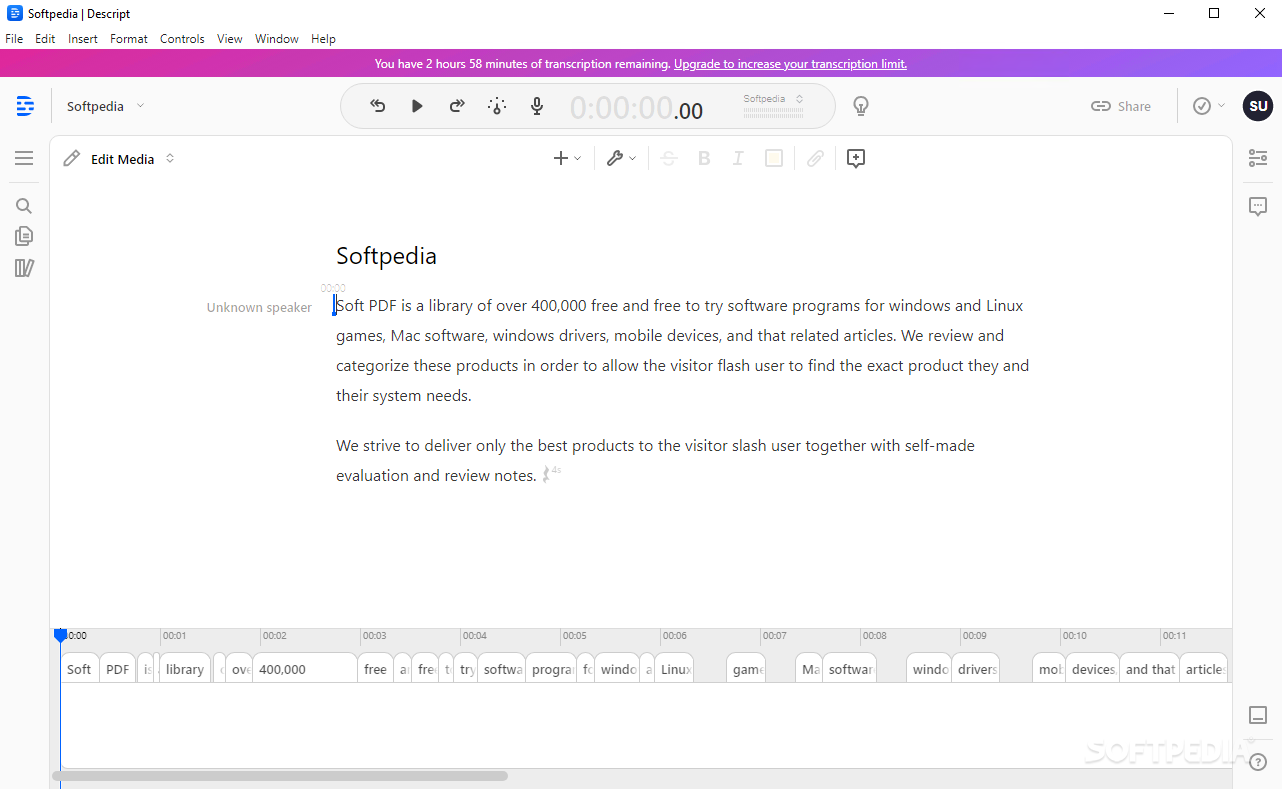1282x789 pixels.
Task: Add a comment with the speech-plus icon
Action: coord(855,158)
